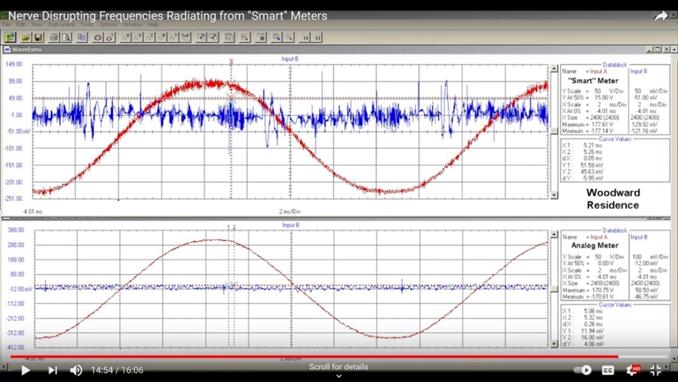This screenshot has height=382, width=678.
Task: Click the Input B label above upper graph
Action: 290,59
